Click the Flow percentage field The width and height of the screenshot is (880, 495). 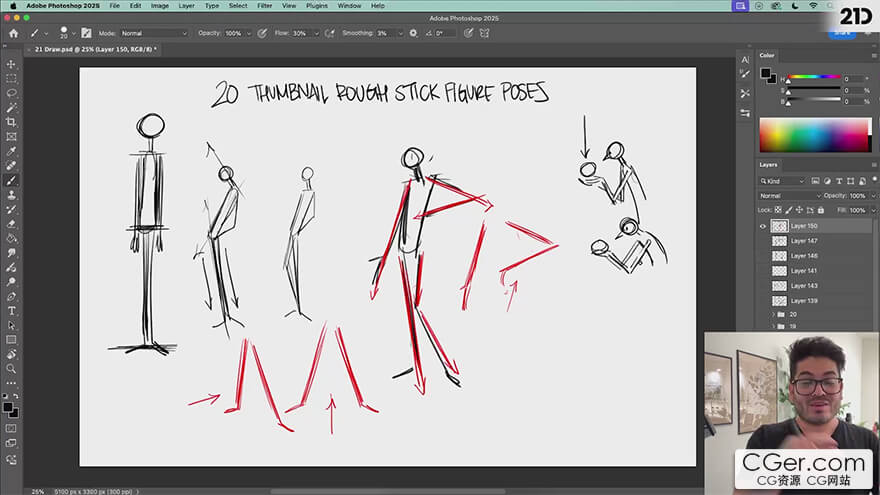pyautogui.click(x=301, y=33)
